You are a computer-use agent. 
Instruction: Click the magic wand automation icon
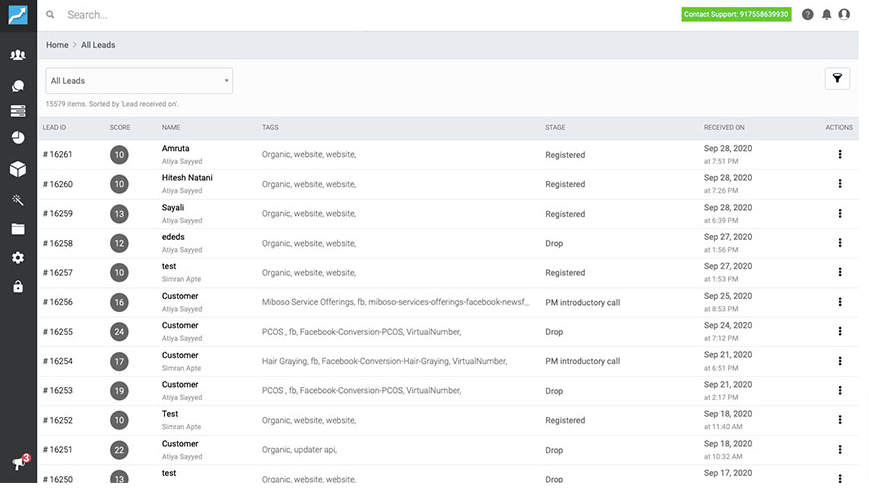[18, 199]
